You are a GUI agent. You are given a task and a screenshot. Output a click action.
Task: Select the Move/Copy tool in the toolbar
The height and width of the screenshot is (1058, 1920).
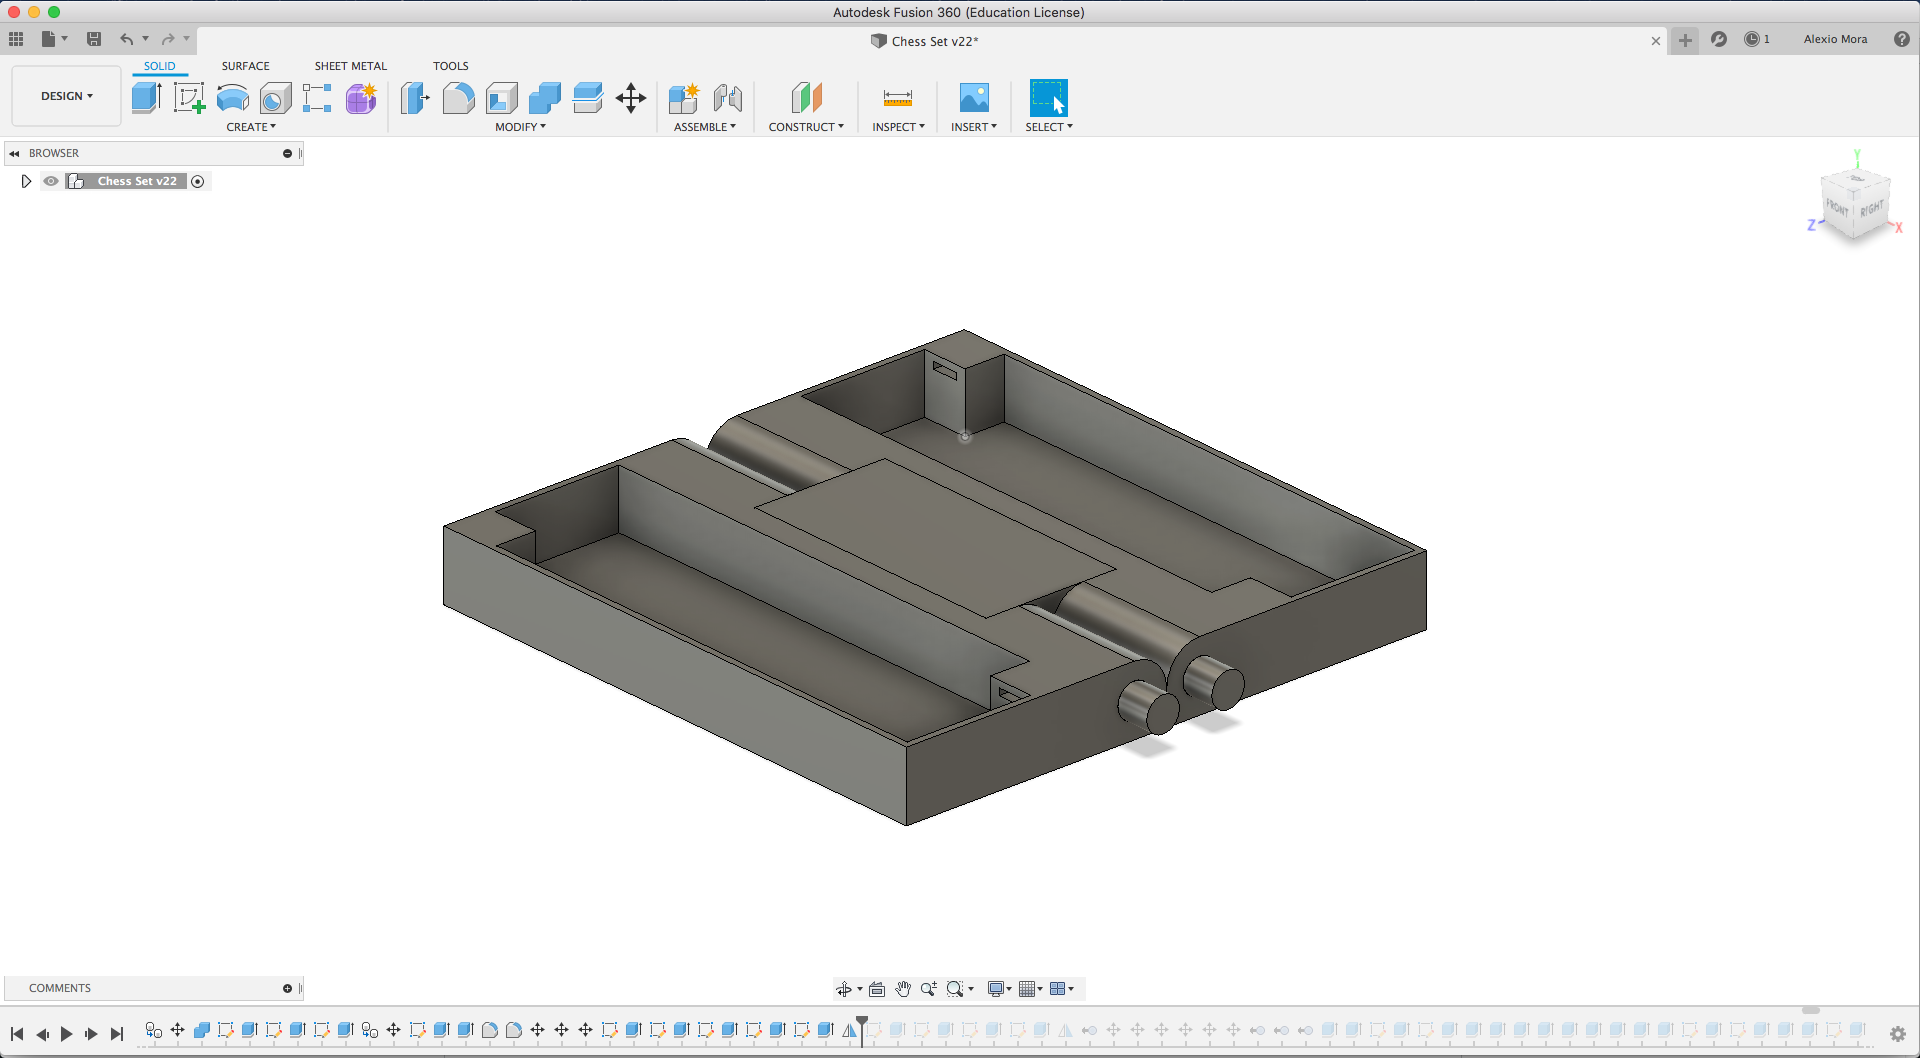click(x=631, y=98)
